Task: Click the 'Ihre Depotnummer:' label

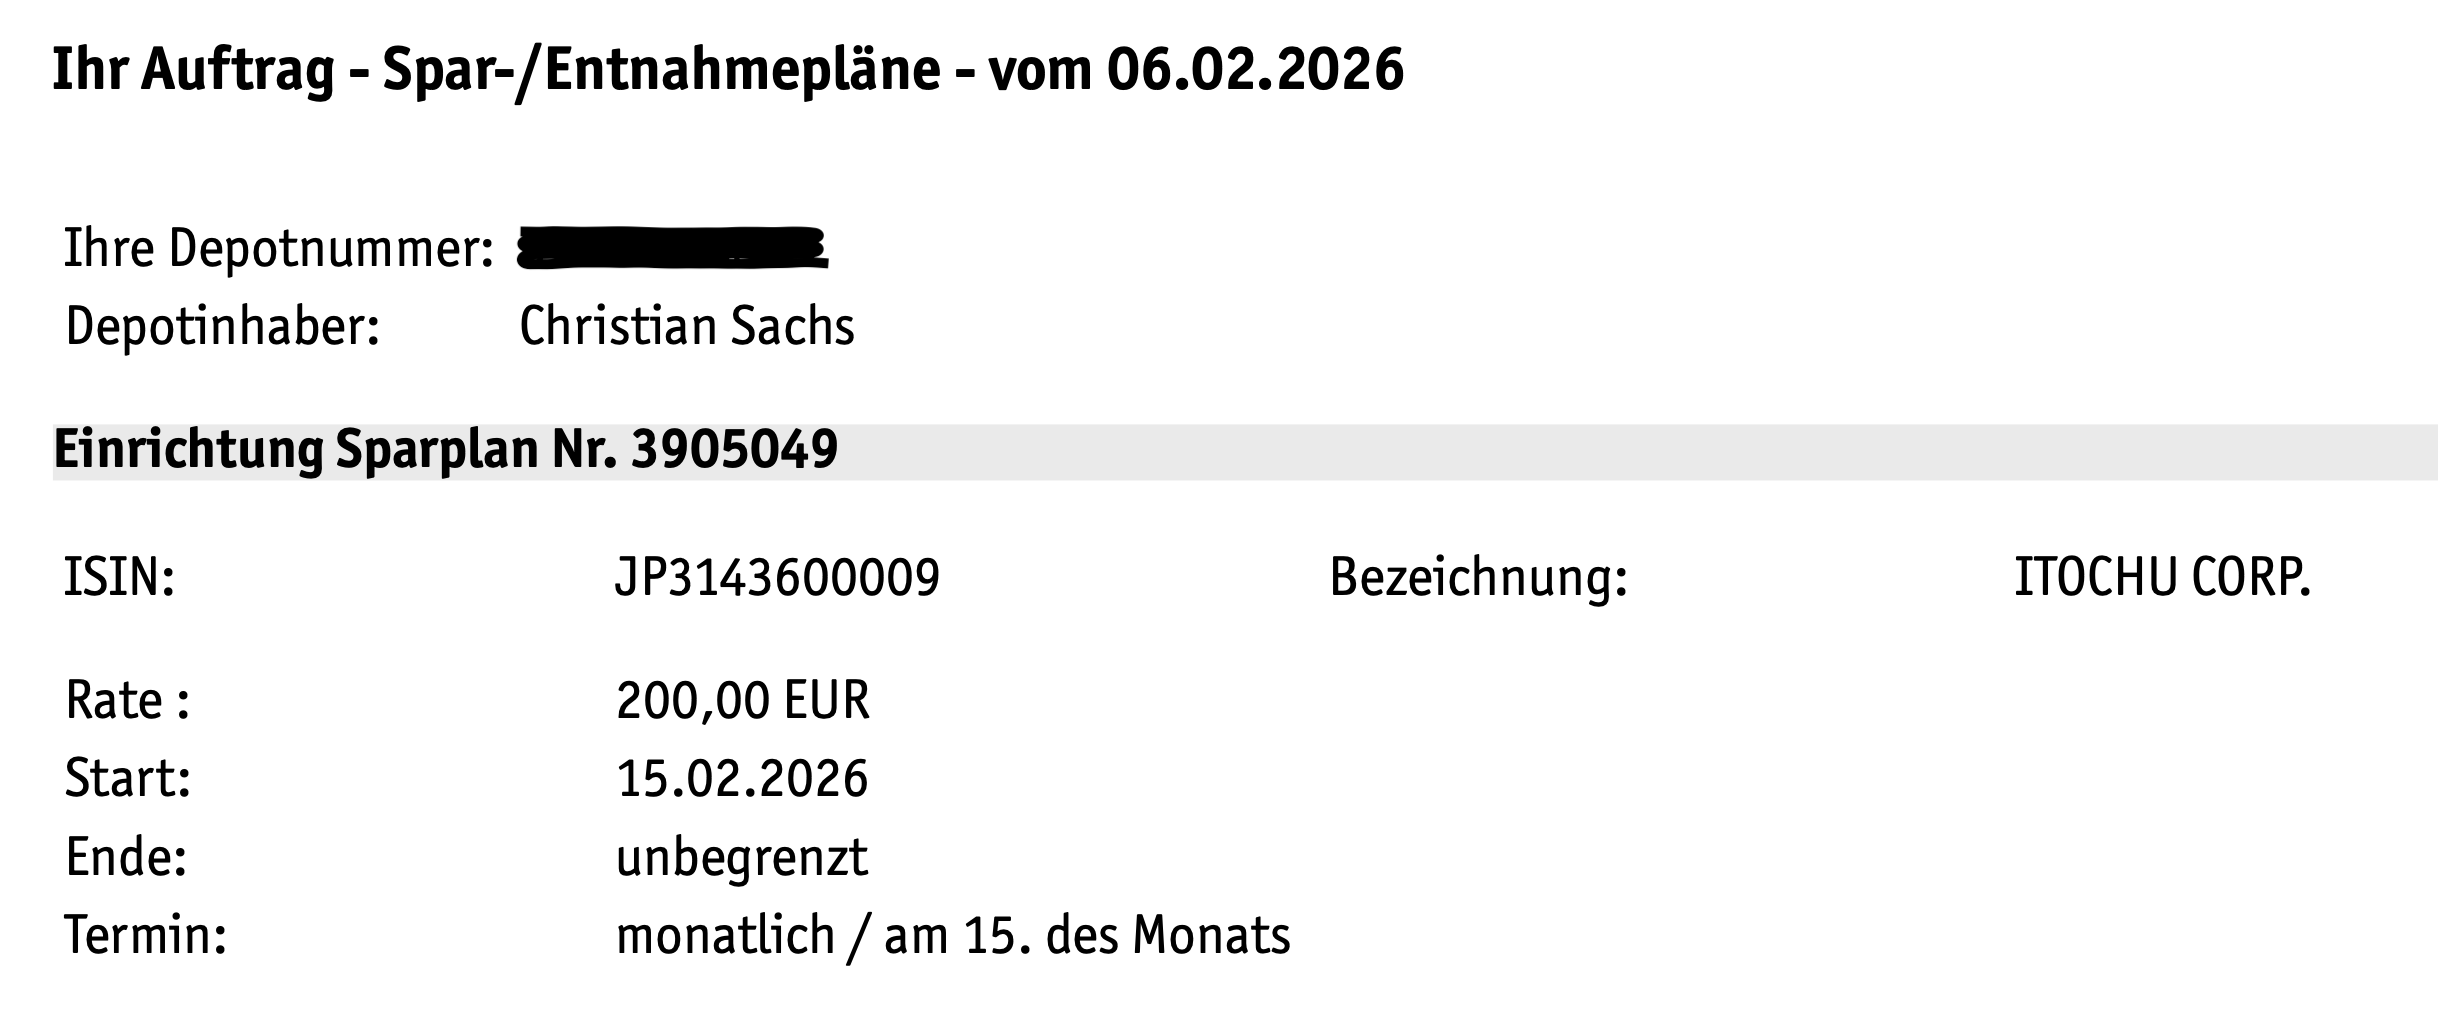Action: (278, 248)
